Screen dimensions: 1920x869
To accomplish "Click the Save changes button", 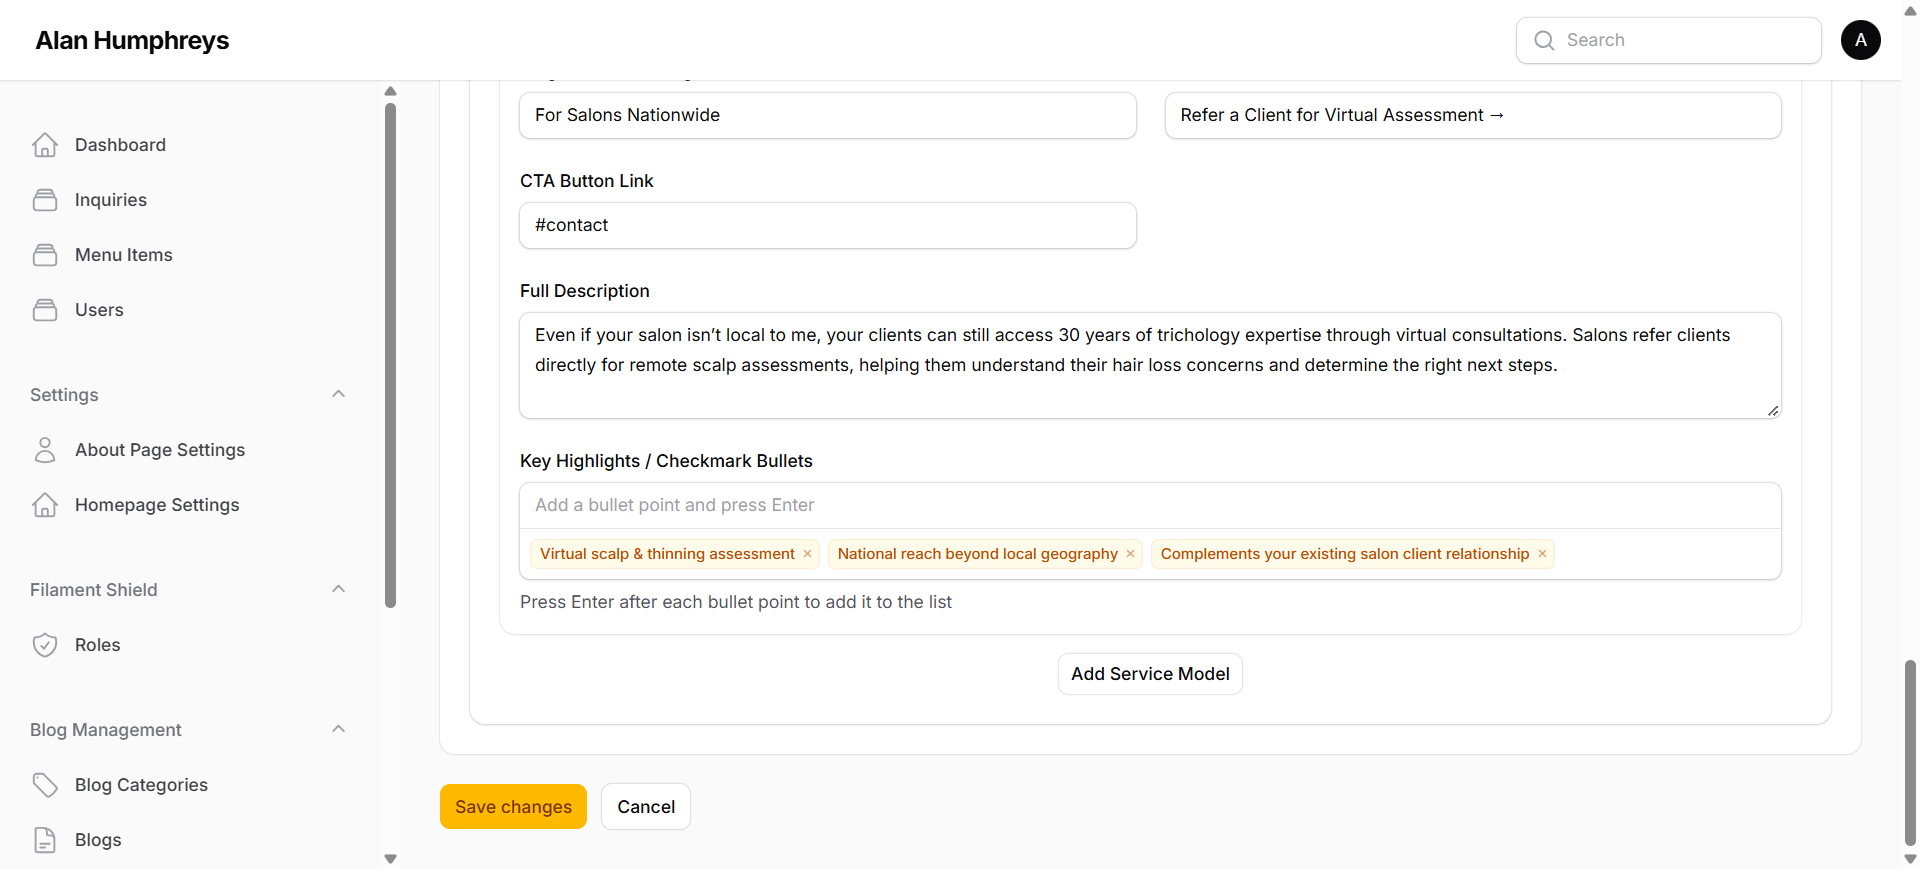I will (513, 807).
